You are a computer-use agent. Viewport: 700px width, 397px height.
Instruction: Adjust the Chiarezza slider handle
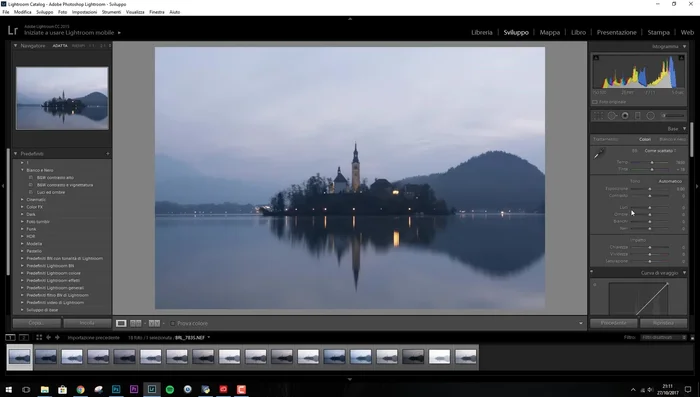(x=650, y=247)
